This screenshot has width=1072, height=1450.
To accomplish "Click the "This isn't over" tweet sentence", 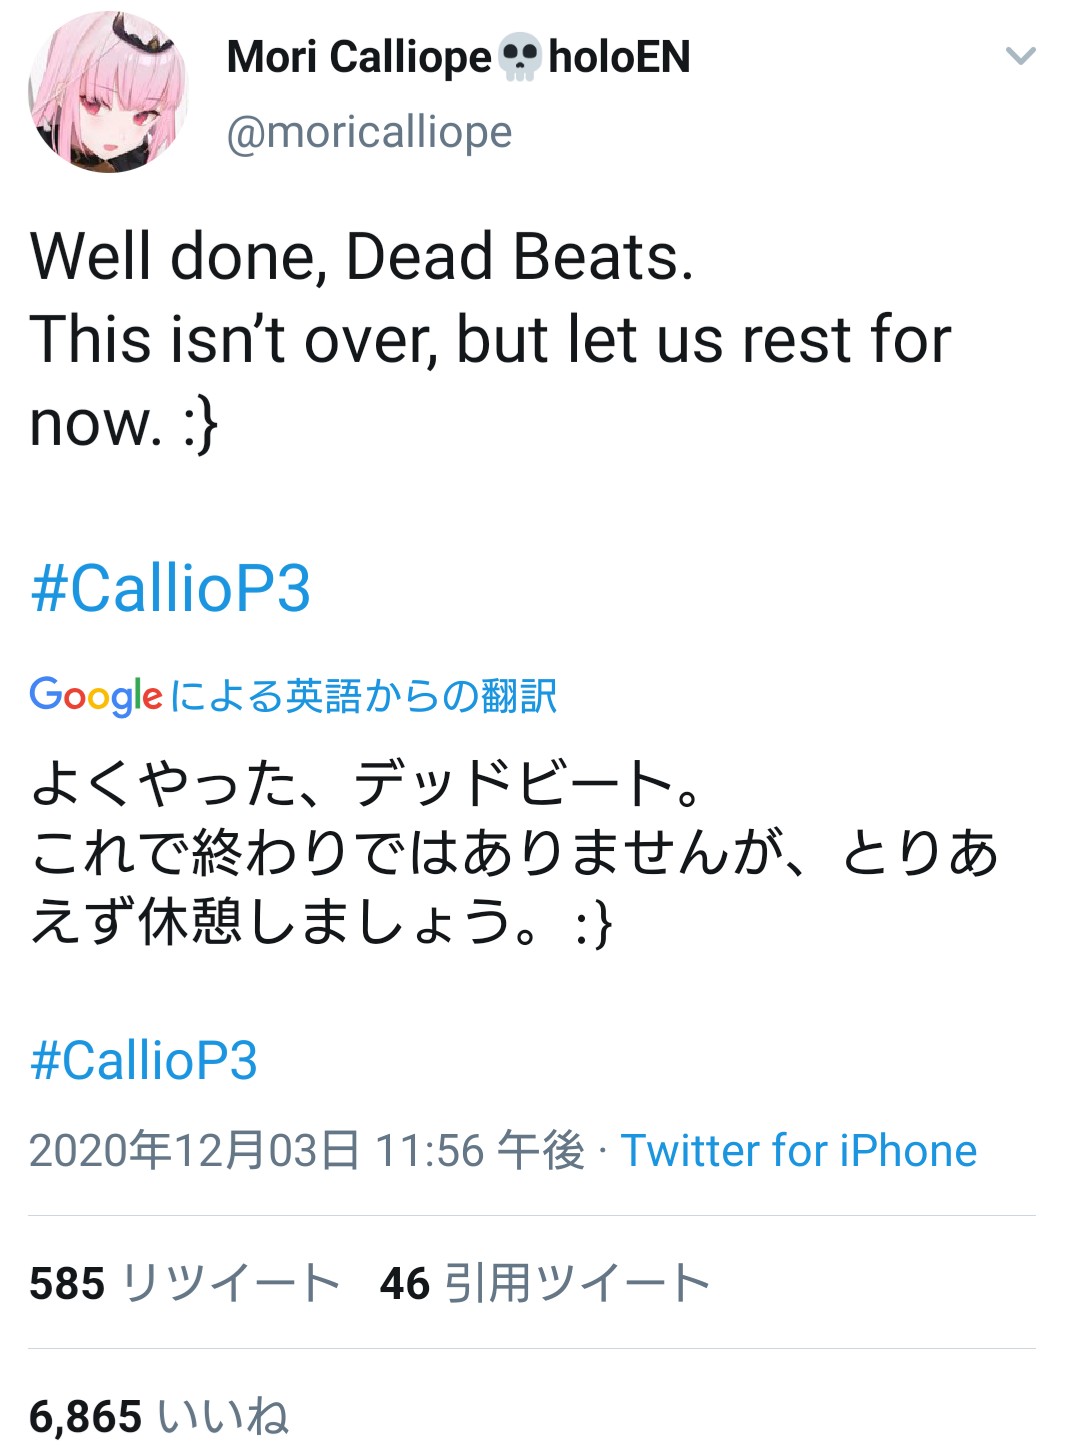I will click(490, 340).
